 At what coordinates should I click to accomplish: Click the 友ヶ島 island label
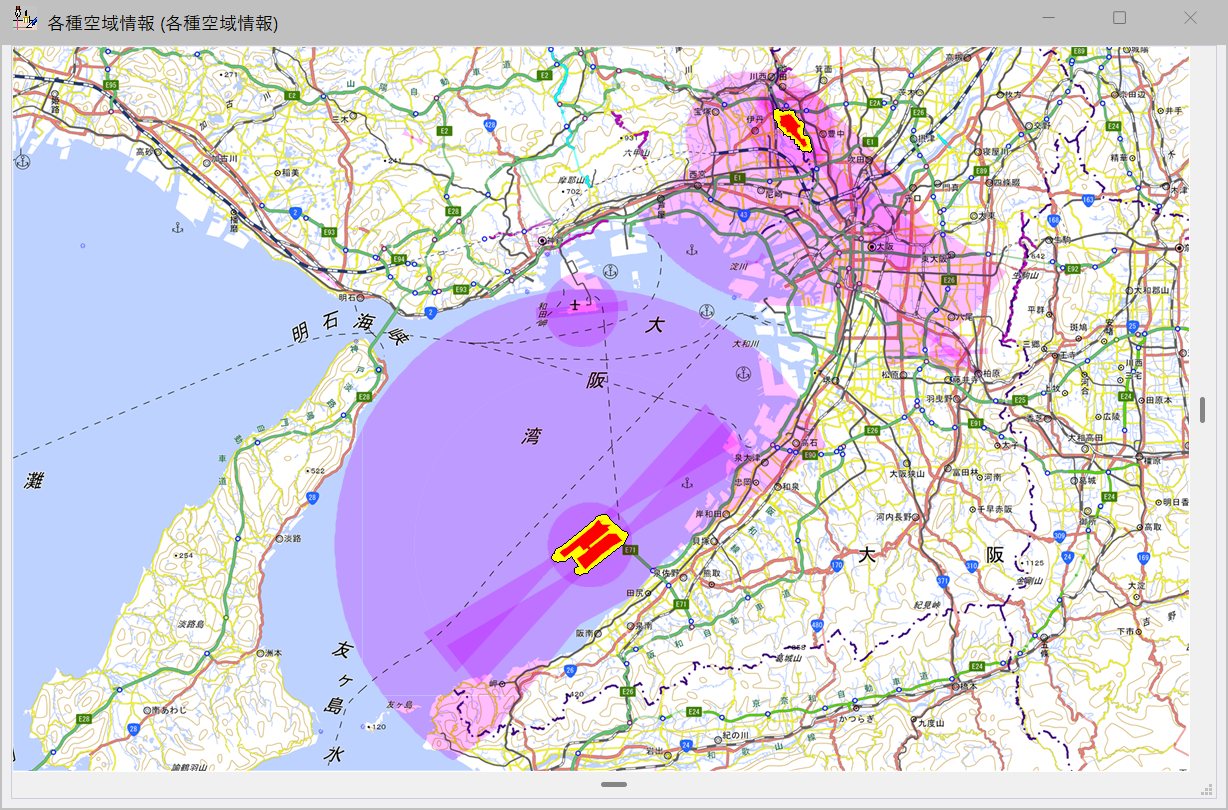point(399,704)
